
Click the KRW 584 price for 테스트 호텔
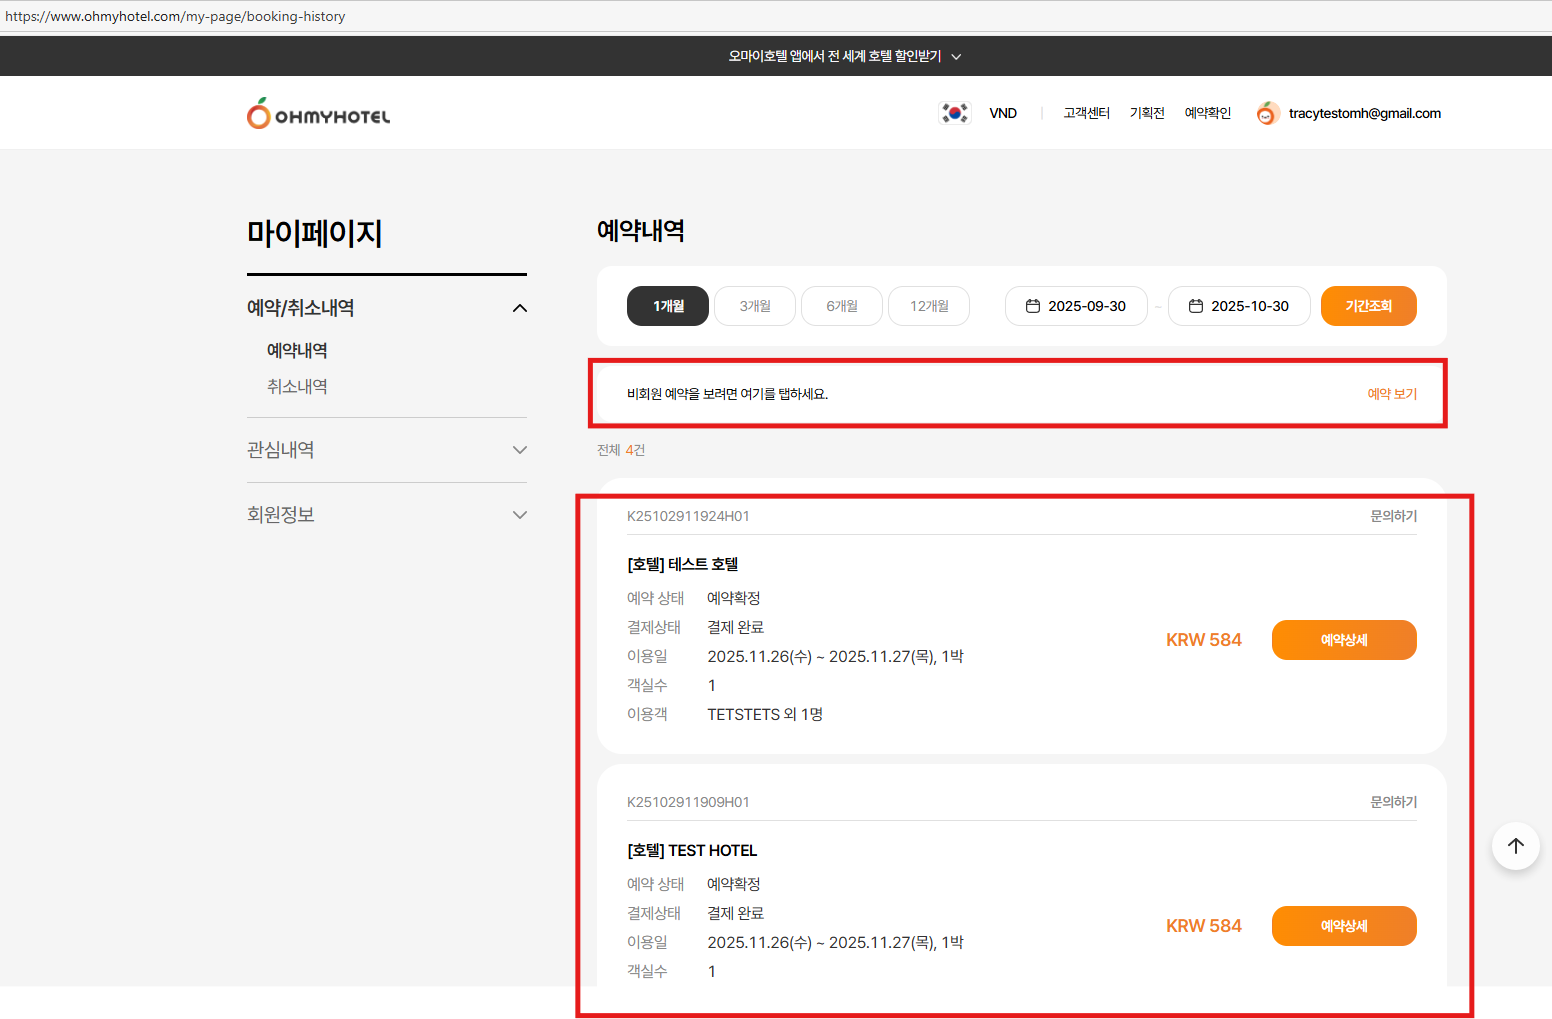click(x=1204, y=640)
